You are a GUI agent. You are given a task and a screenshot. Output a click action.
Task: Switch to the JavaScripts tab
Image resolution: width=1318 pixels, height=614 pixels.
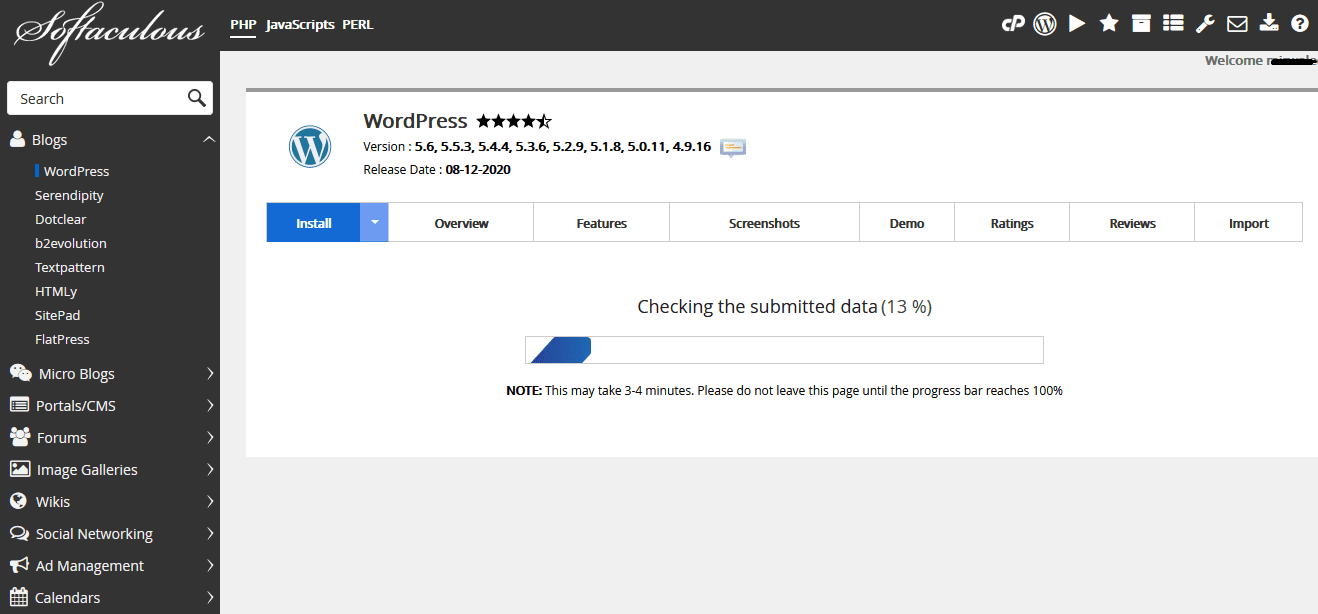click(300, 24)
